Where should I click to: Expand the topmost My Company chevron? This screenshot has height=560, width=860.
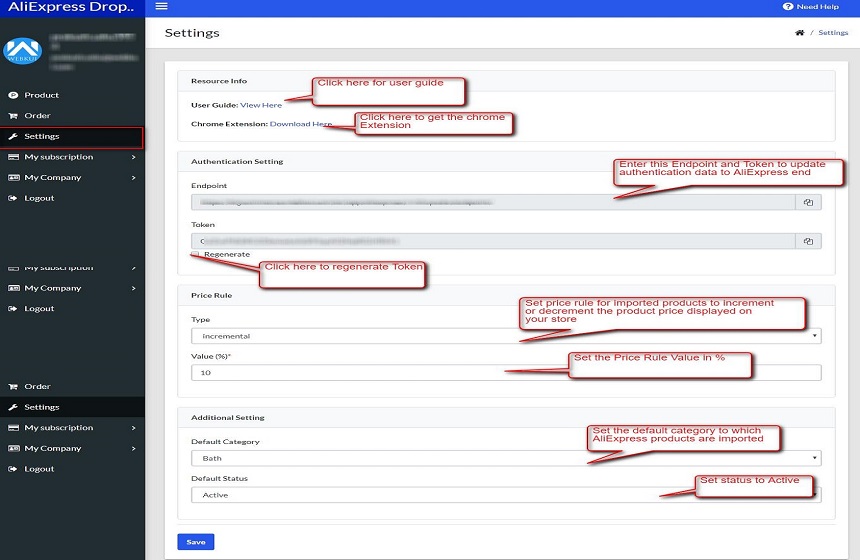[x=133, y=178]
